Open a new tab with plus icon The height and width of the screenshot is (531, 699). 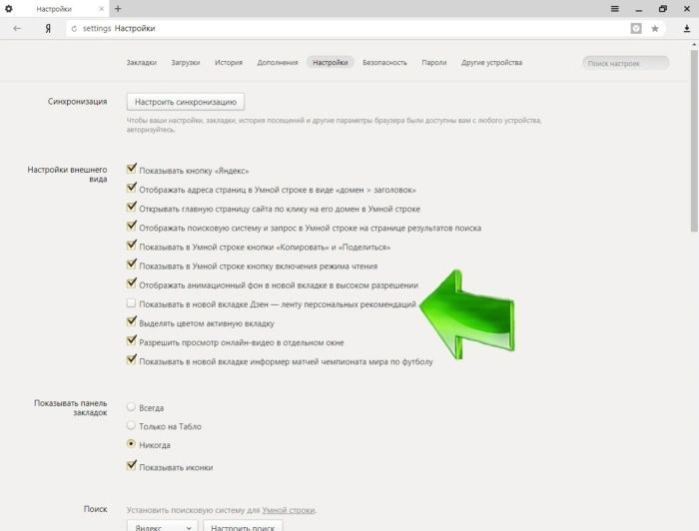[x=118, y=8]
